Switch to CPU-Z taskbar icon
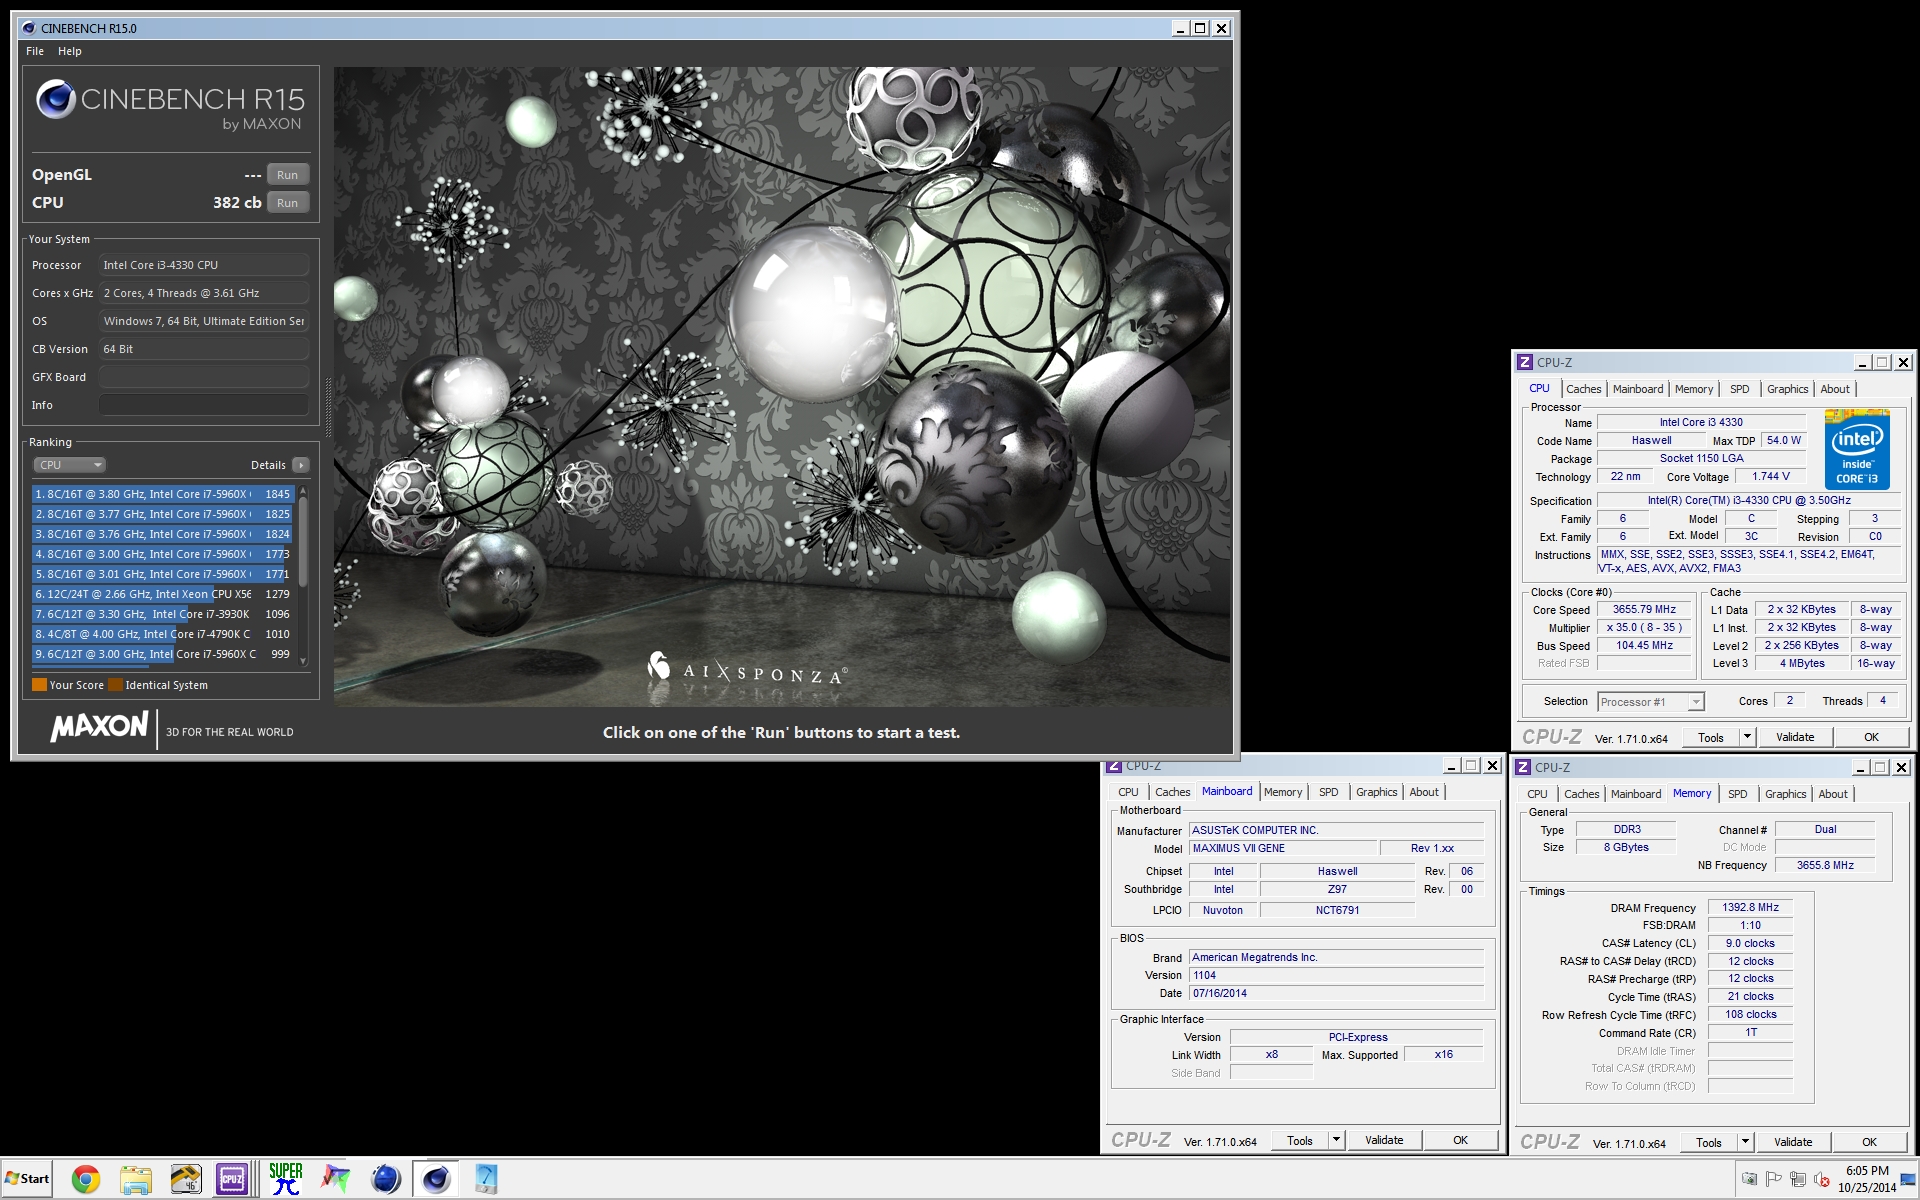Screen dimensions: 1920x1200 232,1180
